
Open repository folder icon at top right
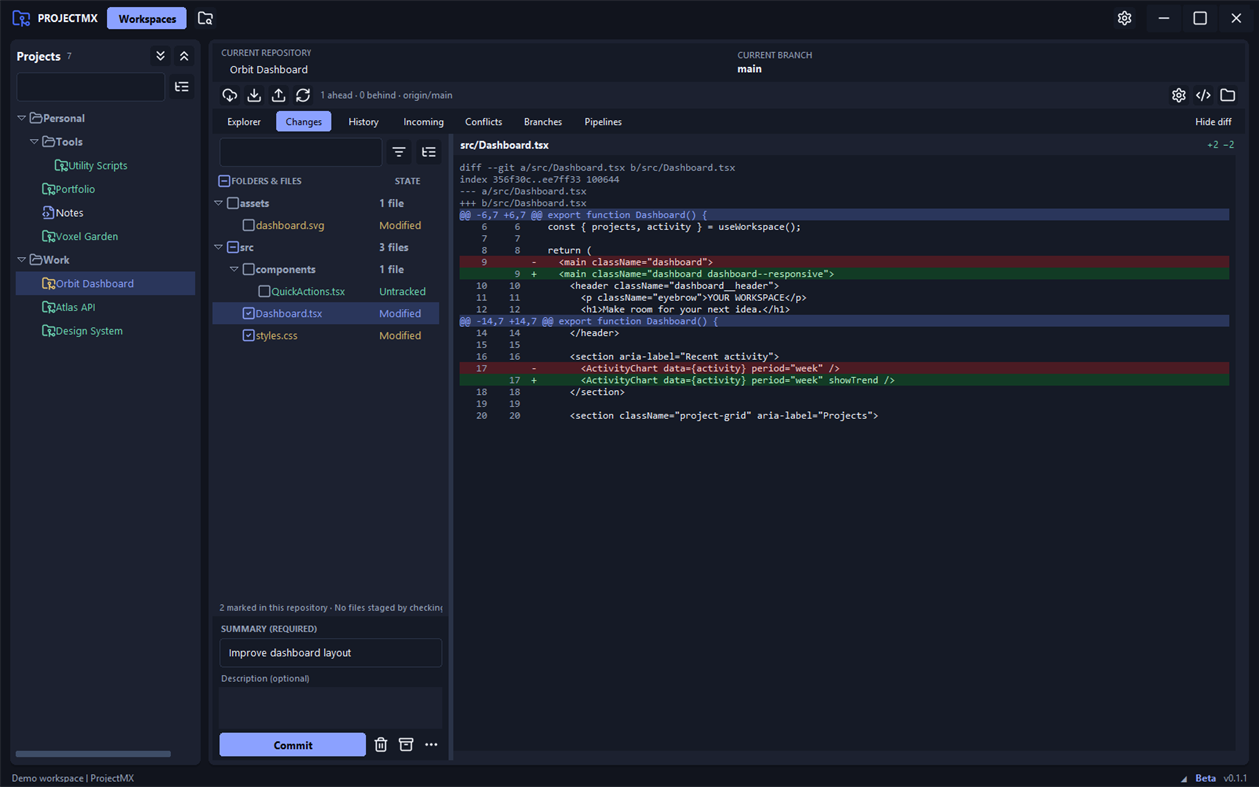point(1228,95)
